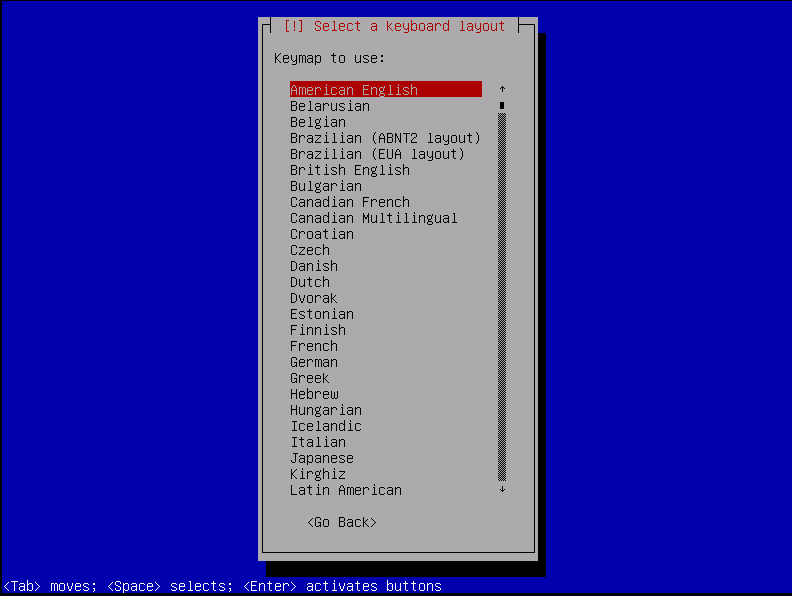Choose Belarusian keyboard layout
Image resolution: width=792 pixels, height=596 pixels.
tap(330, 106)
